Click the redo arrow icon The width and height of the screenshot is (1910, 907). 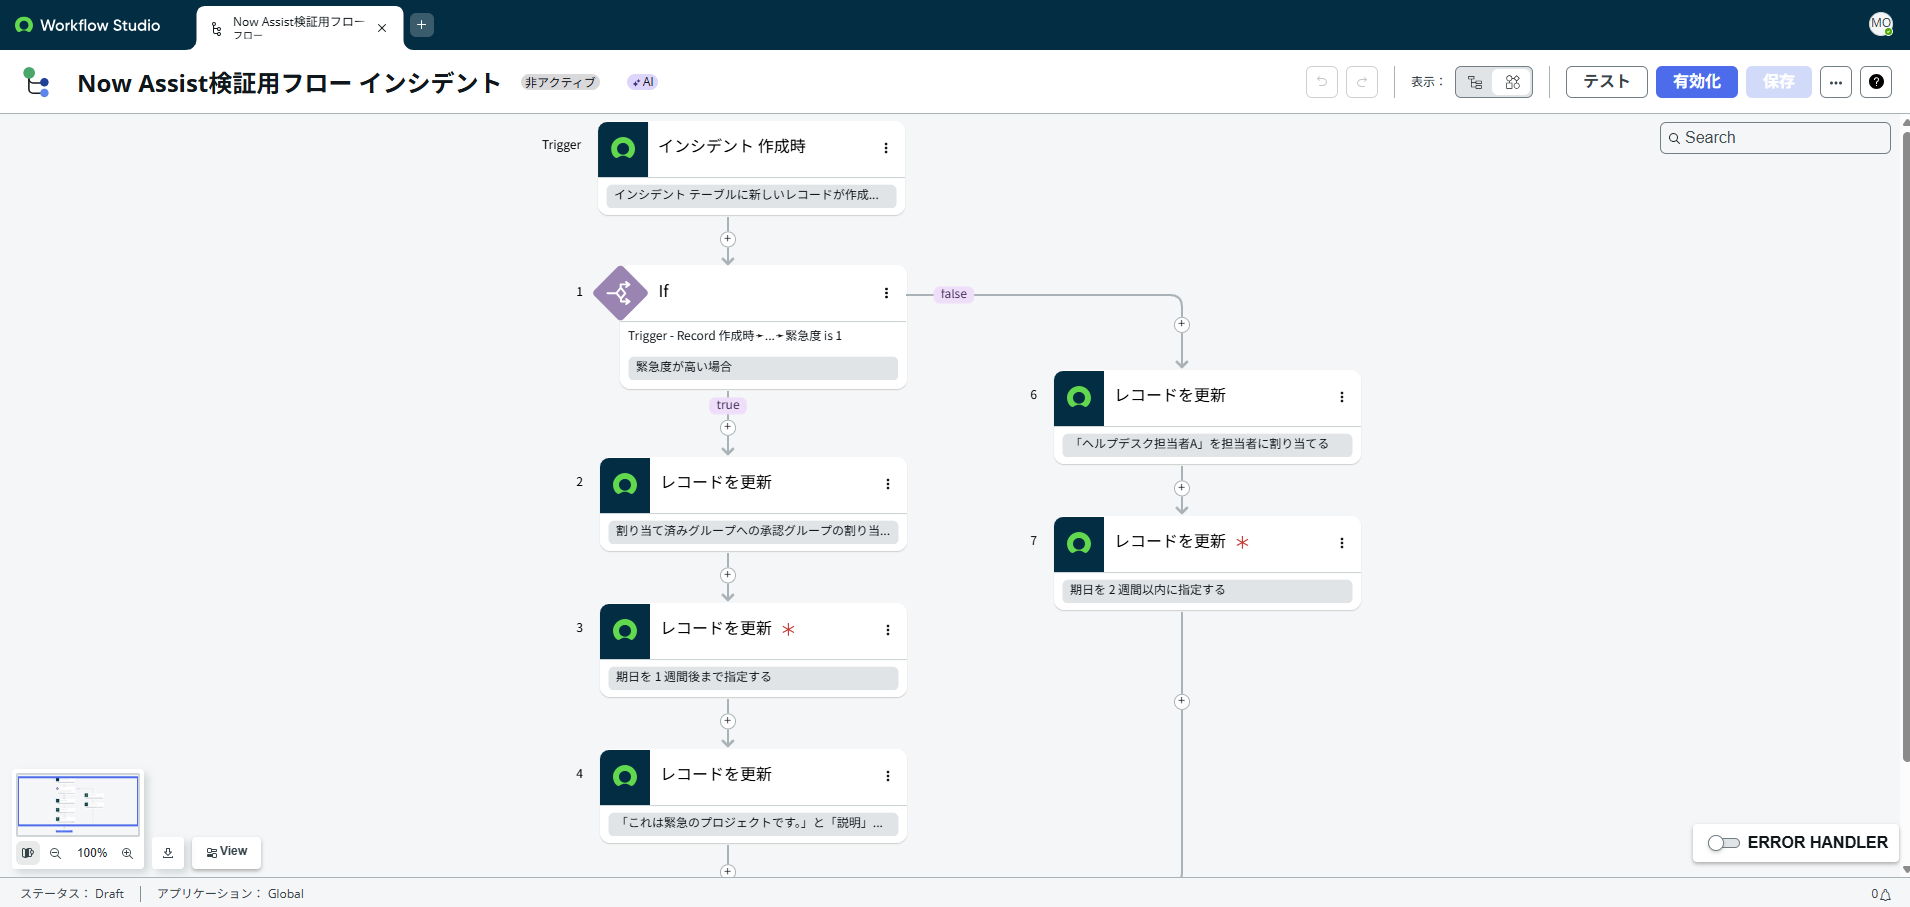pos(1361,82)
